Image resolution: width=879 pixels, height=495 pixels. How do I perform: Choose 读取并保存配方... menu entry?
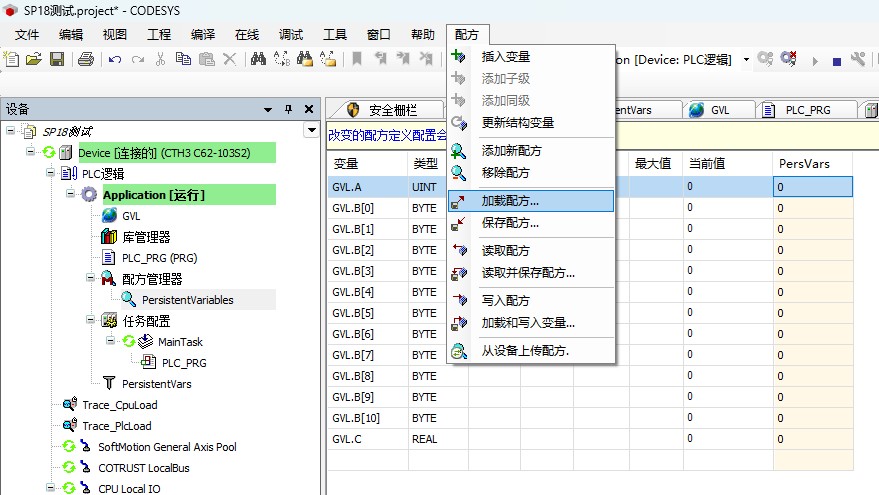tap(531, 273)
